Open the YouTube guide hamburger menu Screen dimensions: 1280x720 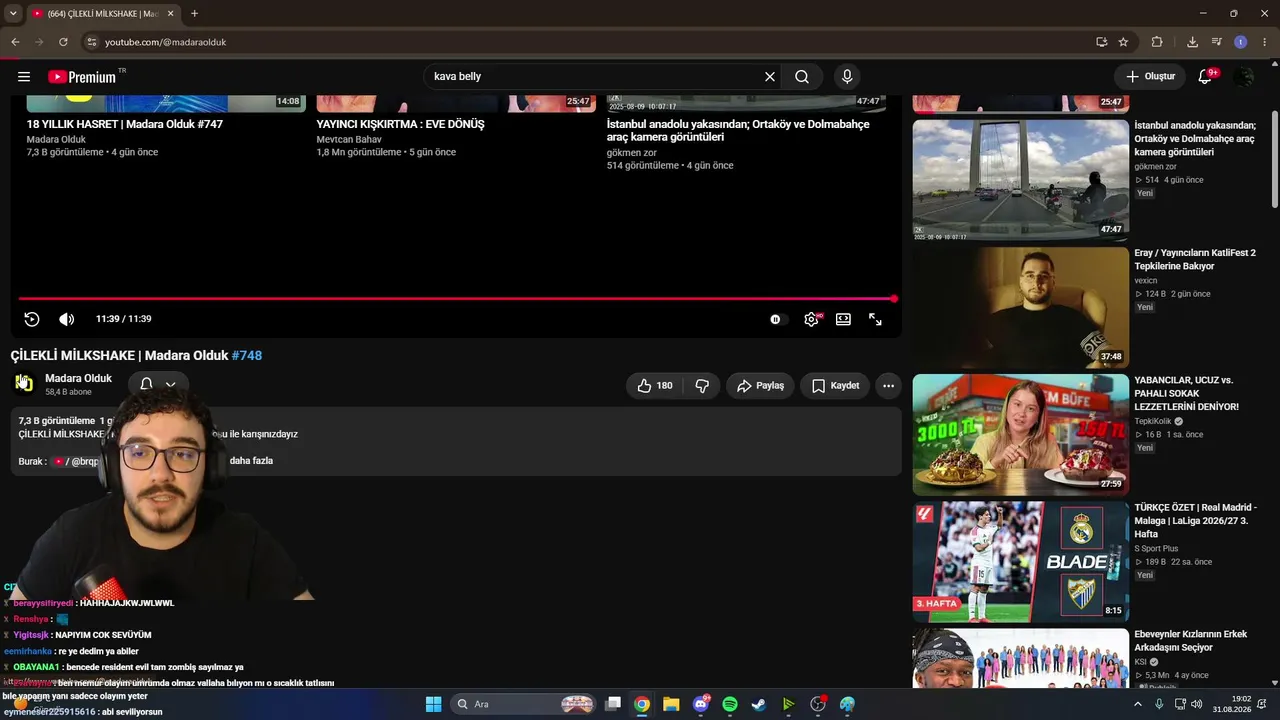click(x=24, y=77)
